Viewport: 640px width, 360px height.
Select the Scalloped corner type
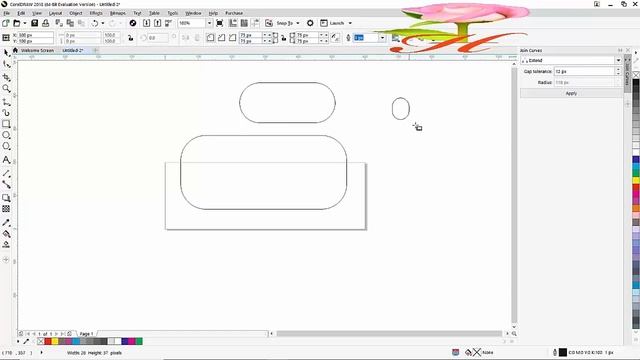[x=221, y=38]
